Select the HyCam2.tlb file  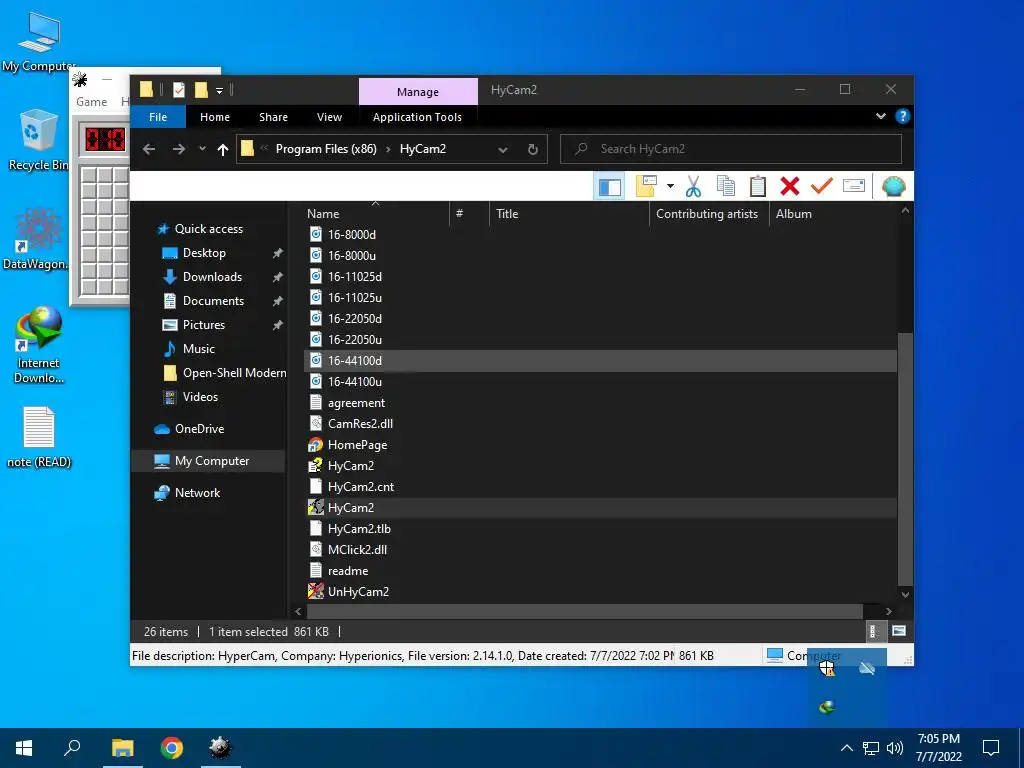[x=359, y=528]
